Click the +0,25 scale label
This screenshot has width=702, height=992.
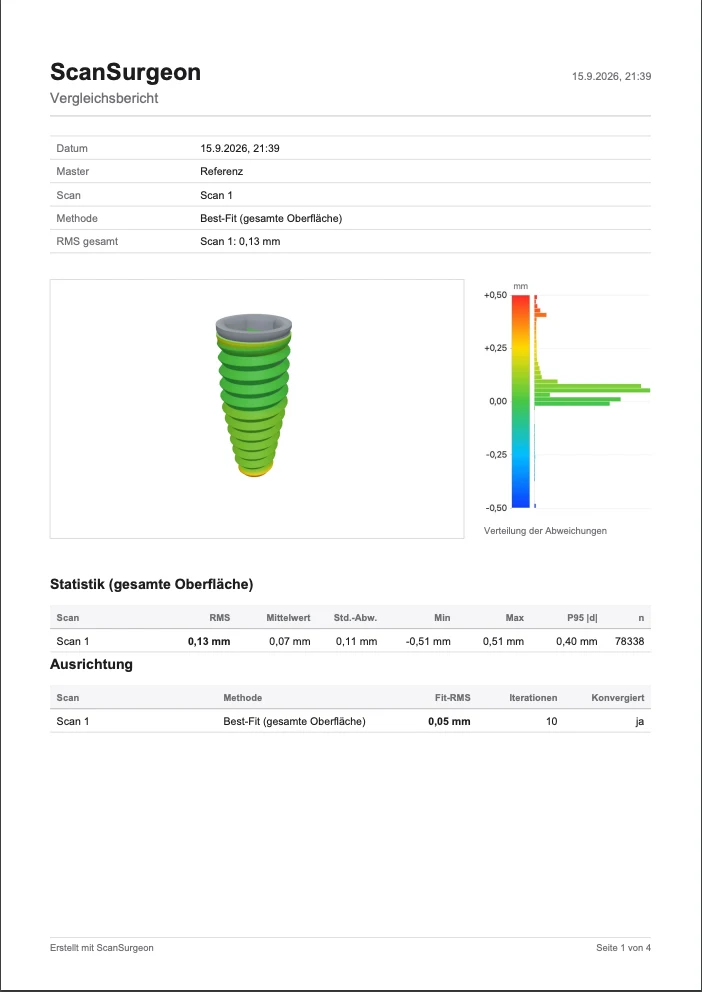pos(495,349)
